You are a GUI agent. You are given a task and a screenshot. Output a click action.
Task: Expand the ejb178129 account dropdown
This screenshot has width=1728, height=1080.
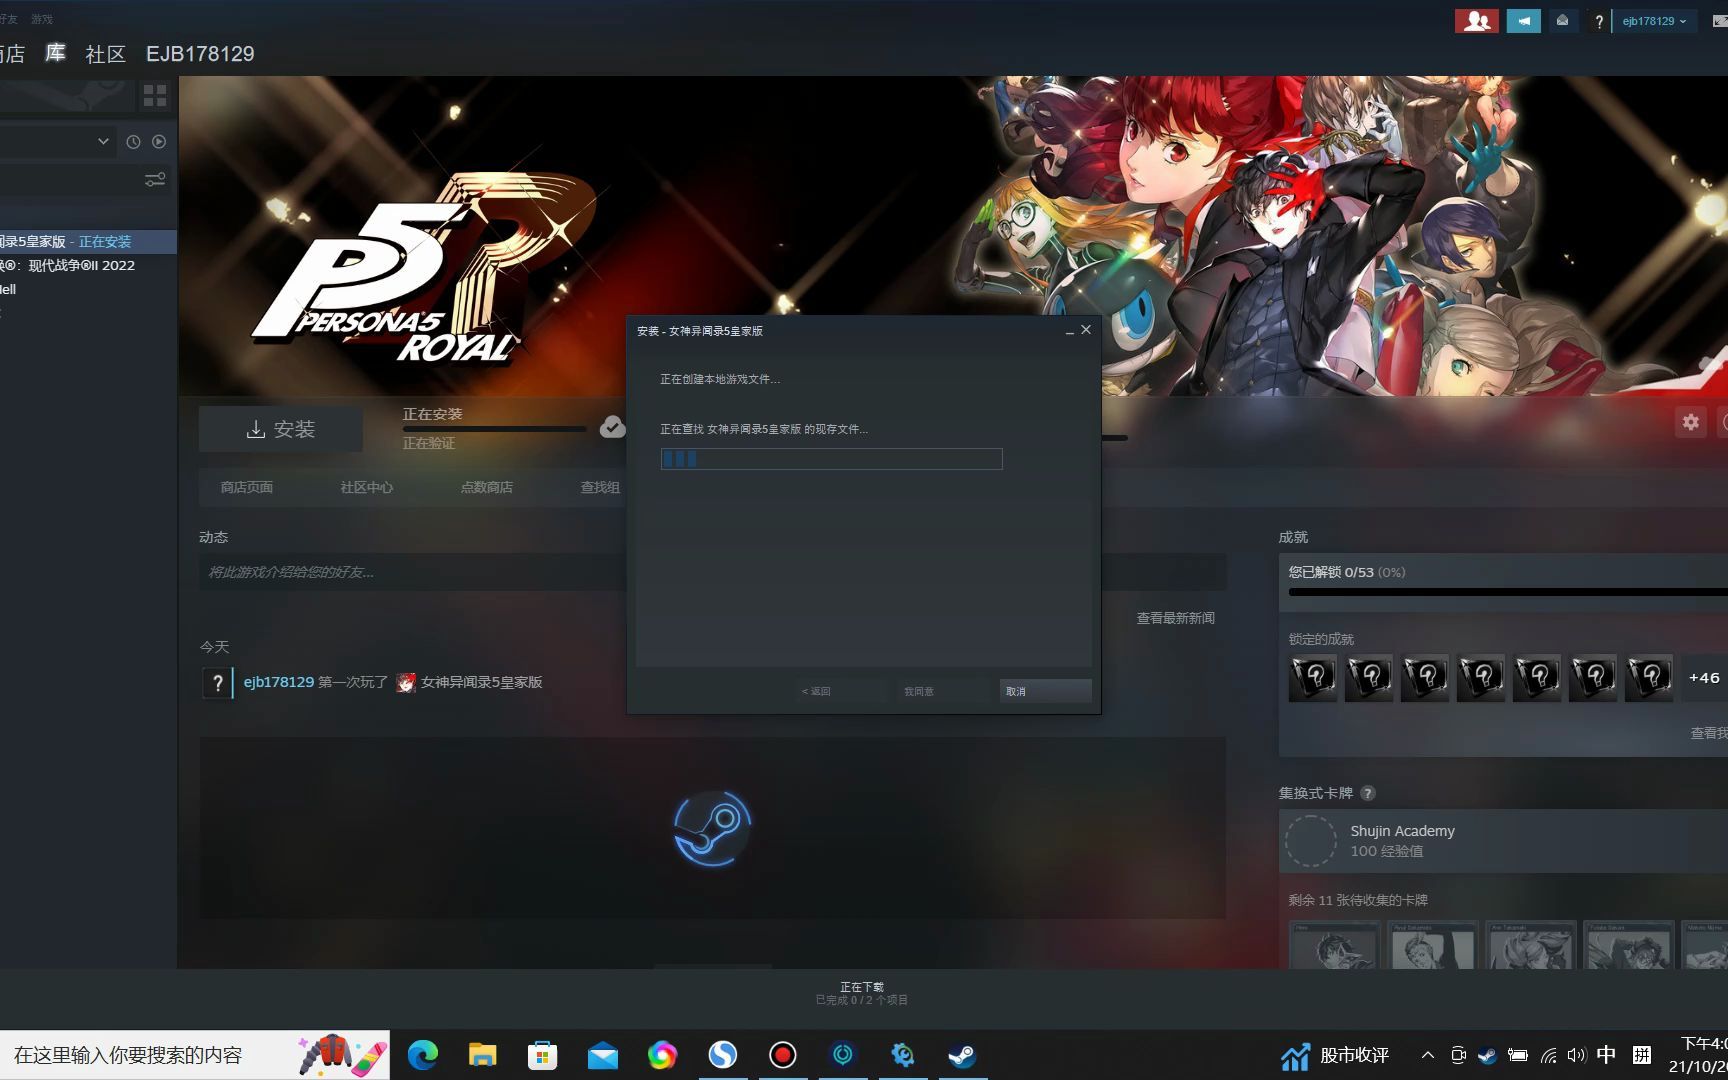click(1654, 21)
